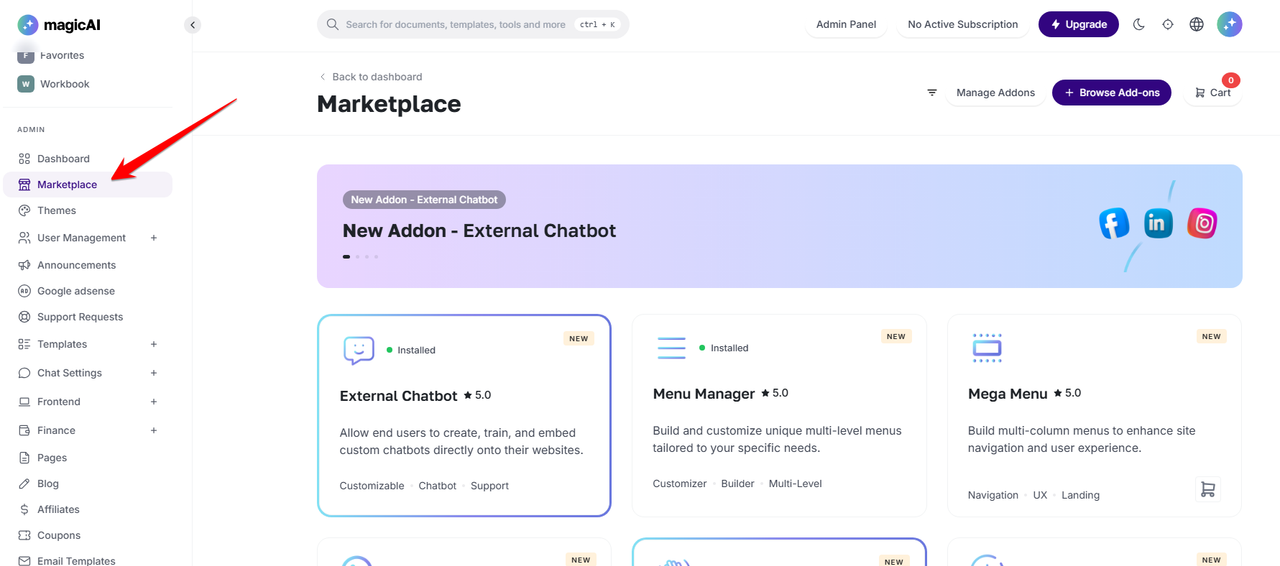Open Coupons in the sidebar
Screen dimensions: 1280x566
coord(59,535)
